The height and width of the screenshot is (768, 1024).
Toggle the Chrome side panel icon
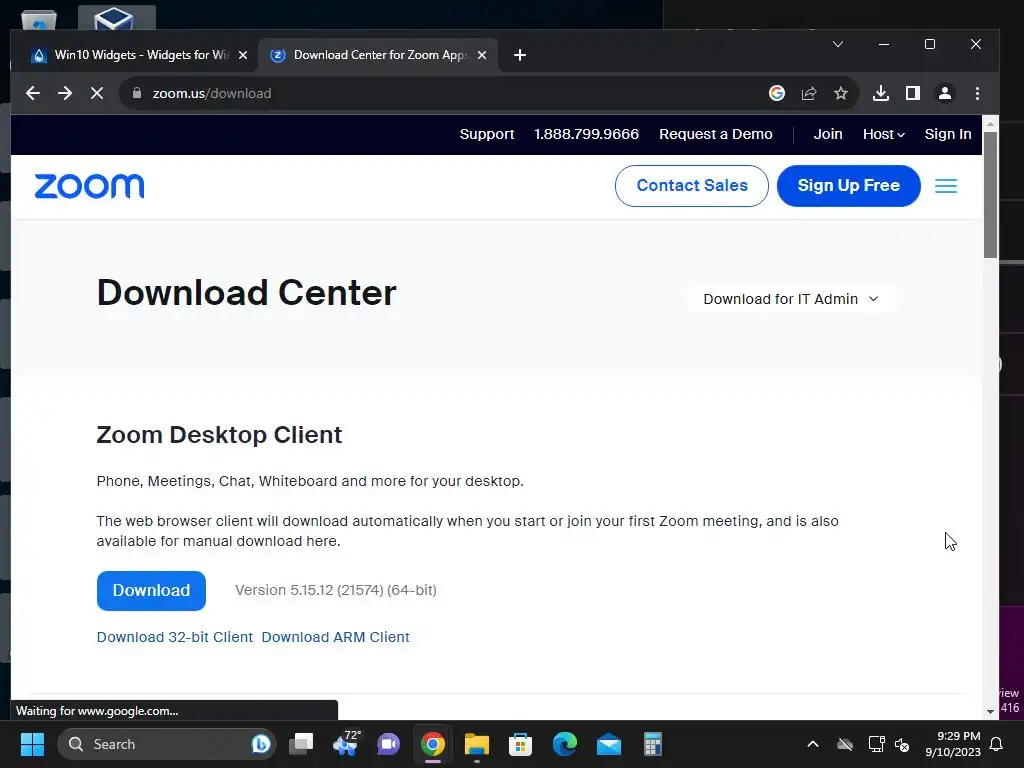tap(913, 93)
